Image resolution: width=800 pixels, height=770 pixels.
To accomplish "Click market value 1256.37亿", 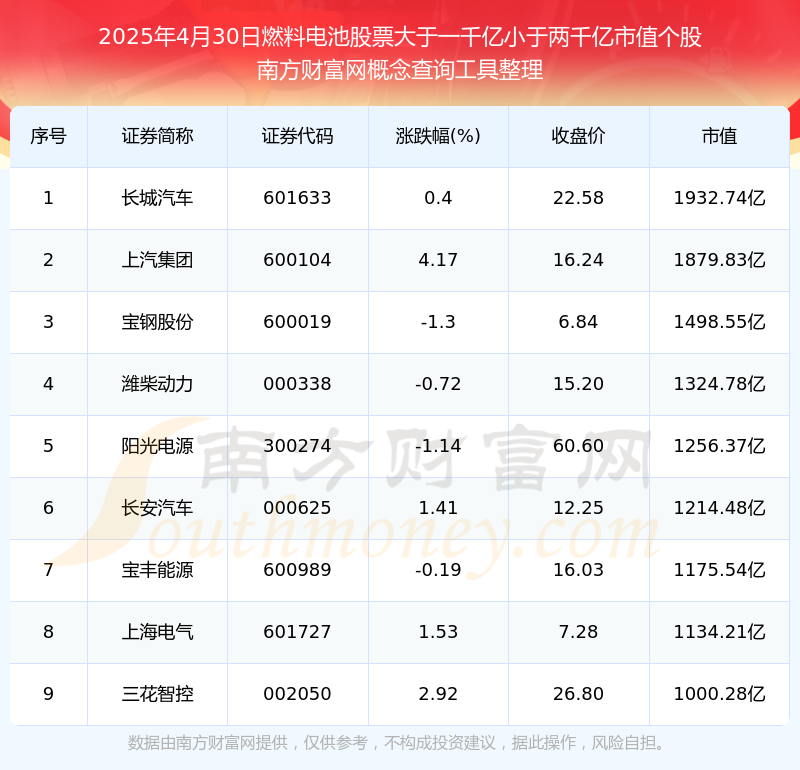I will 719,446.
